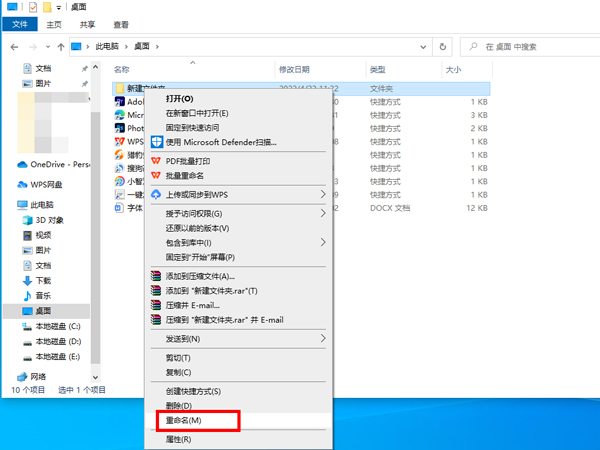Go back with the back arrow
This screenshot has height=450, width=600.
tap(14, 47)
